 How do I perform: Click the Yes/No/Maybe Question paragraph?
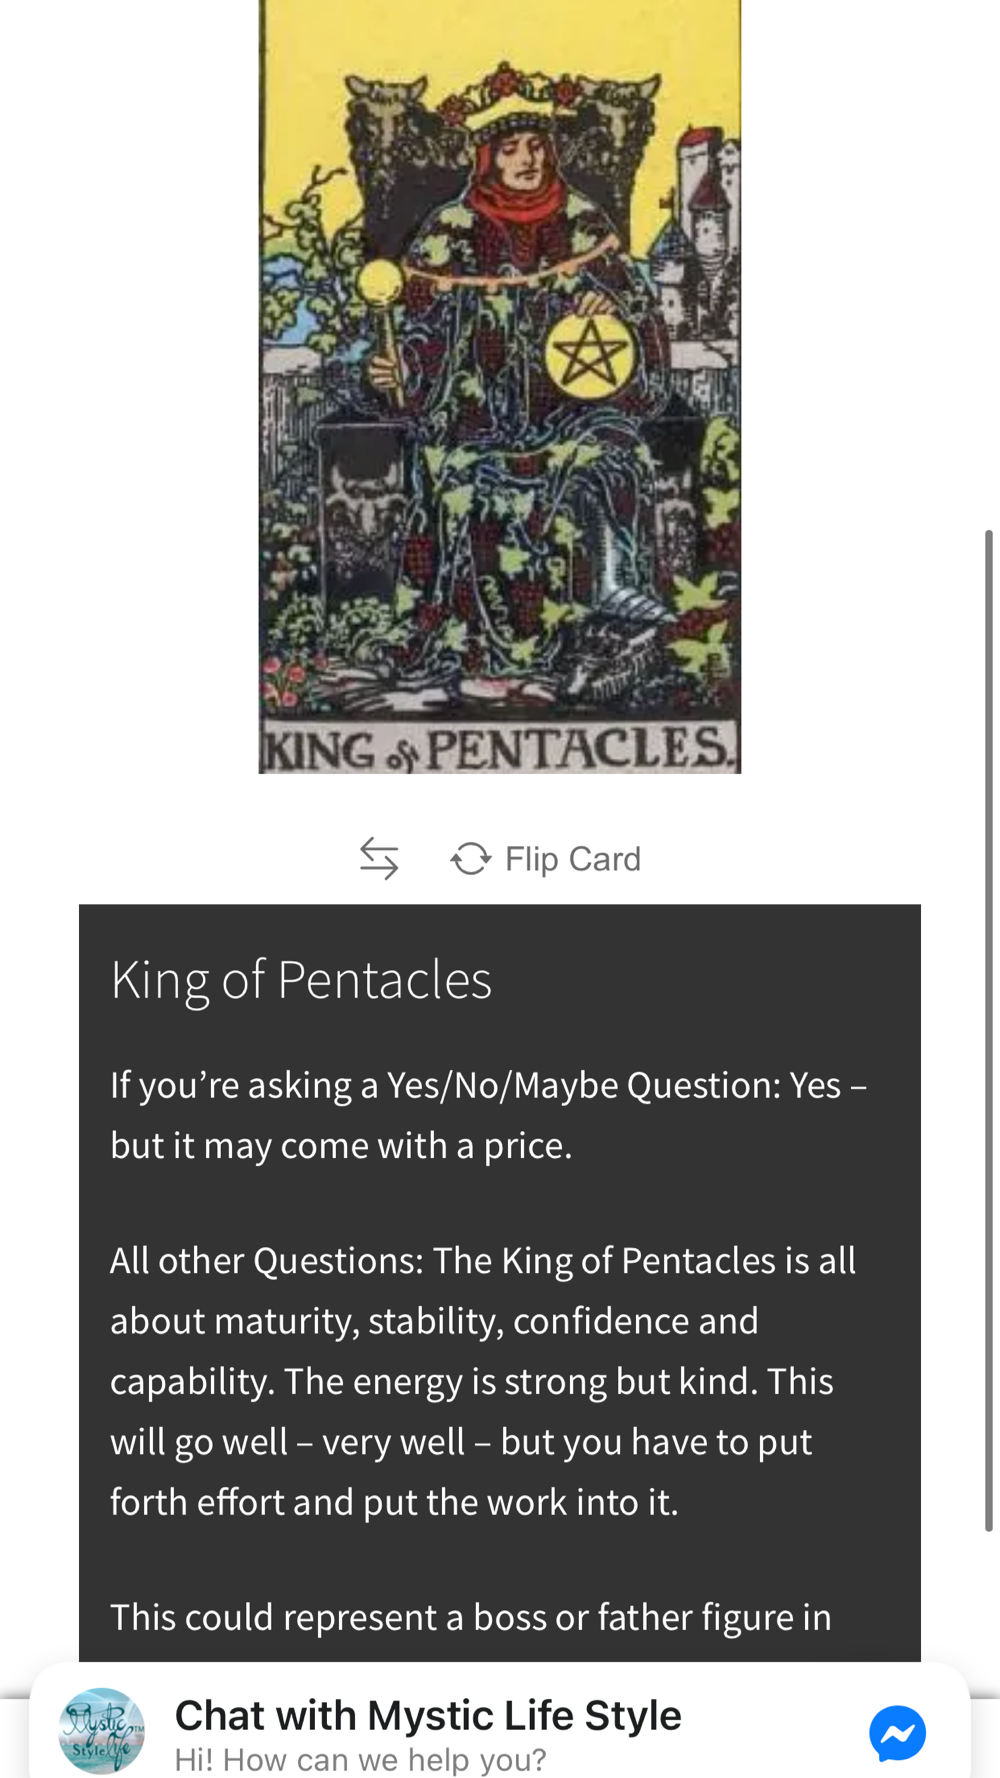pos(488,1115)
